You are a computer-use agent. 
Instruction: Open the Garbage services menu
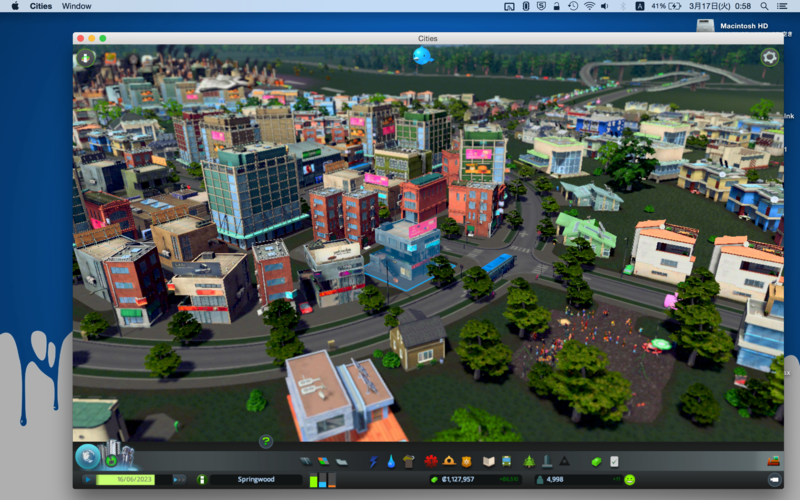pyautogui.click(x=408, y=462)
